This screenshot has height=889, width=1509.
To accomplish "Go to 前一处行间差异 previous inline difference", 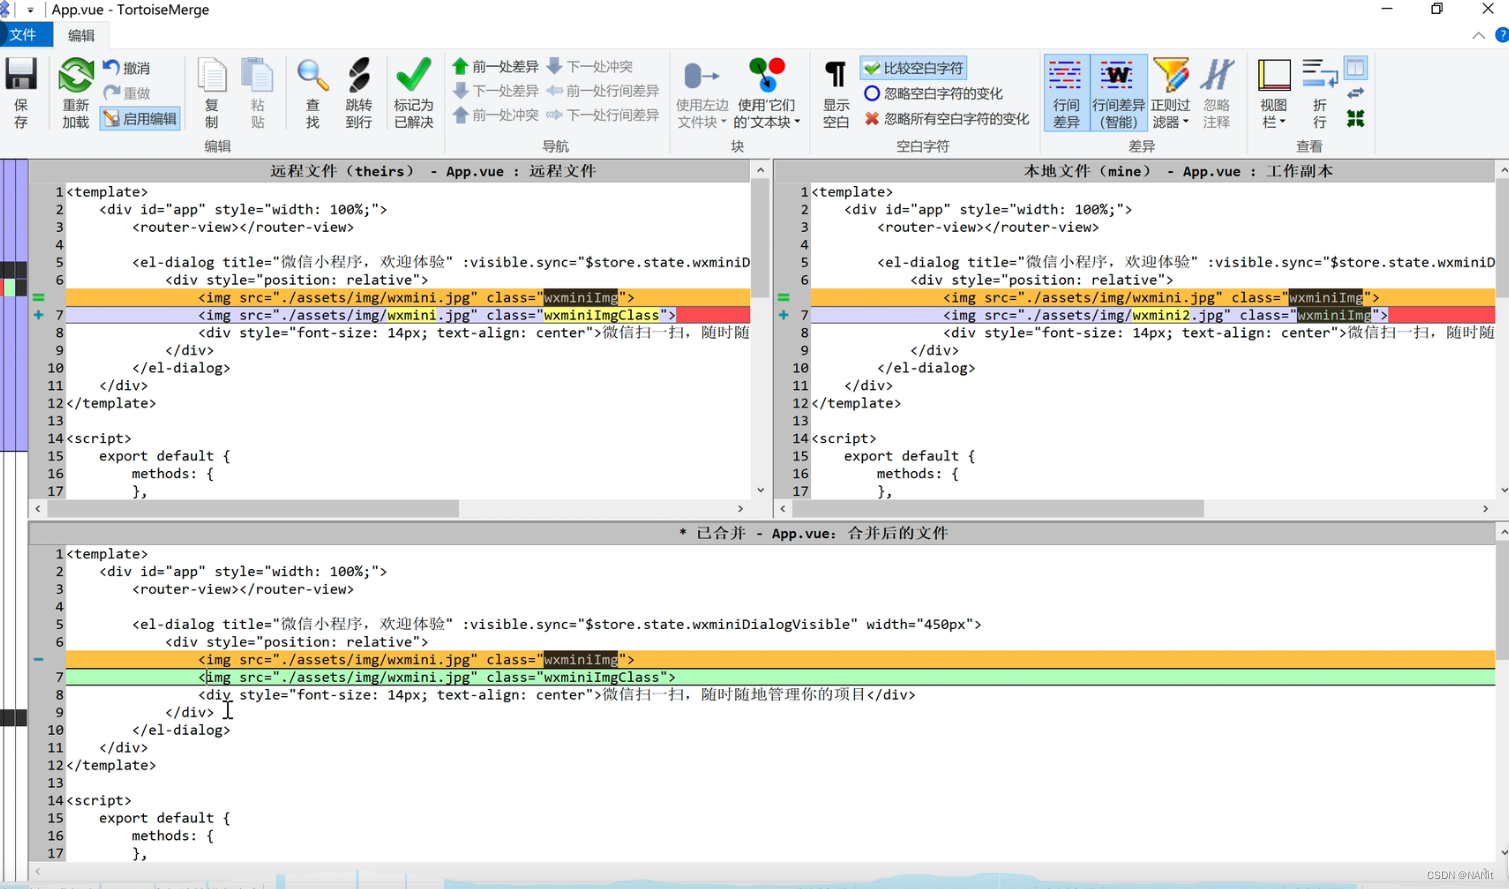I will [x=603, y=91].
